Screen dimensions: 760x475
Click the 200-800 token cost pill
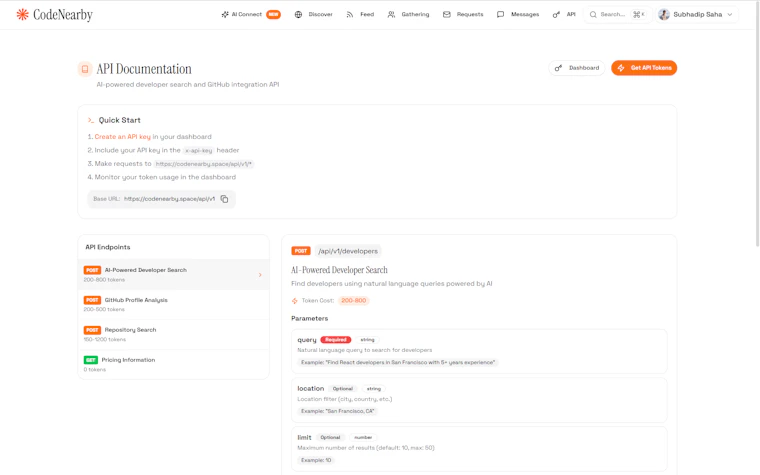(354, 301)
